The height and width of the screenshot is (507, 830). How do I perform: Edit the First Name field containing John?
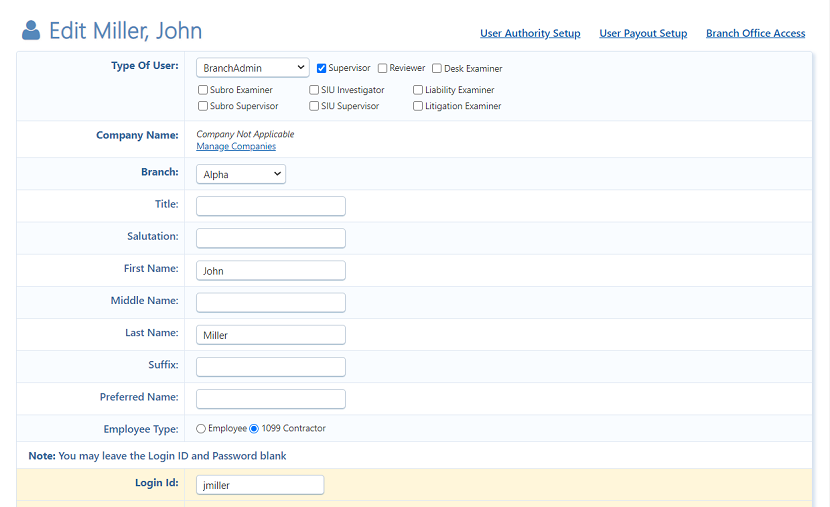[x=271, y=270]
